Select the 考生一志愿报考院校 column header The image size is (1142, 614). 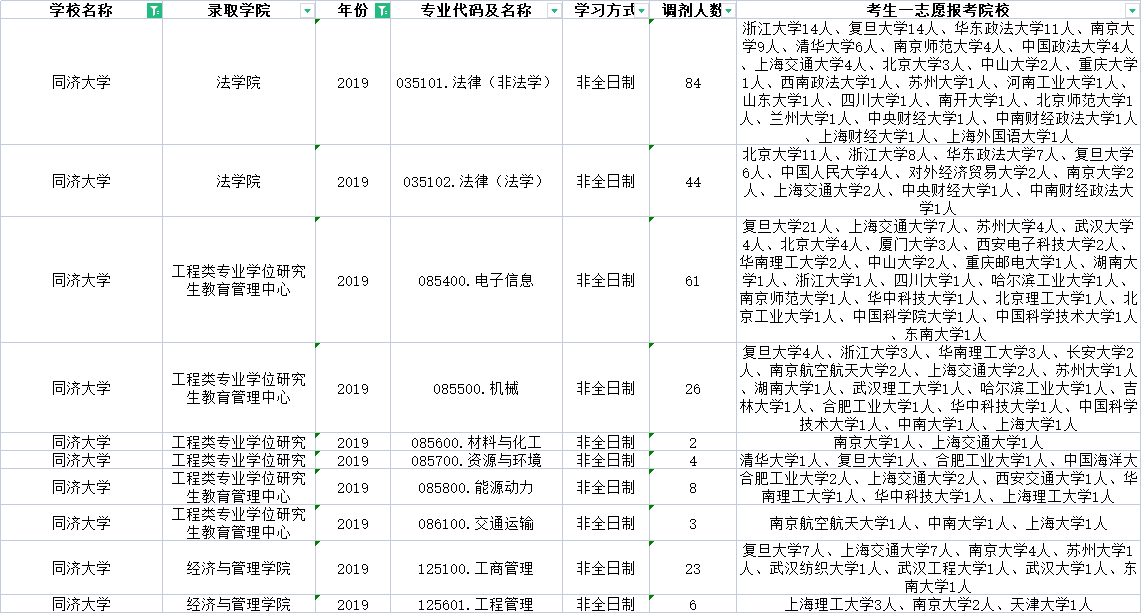point(938,11)
